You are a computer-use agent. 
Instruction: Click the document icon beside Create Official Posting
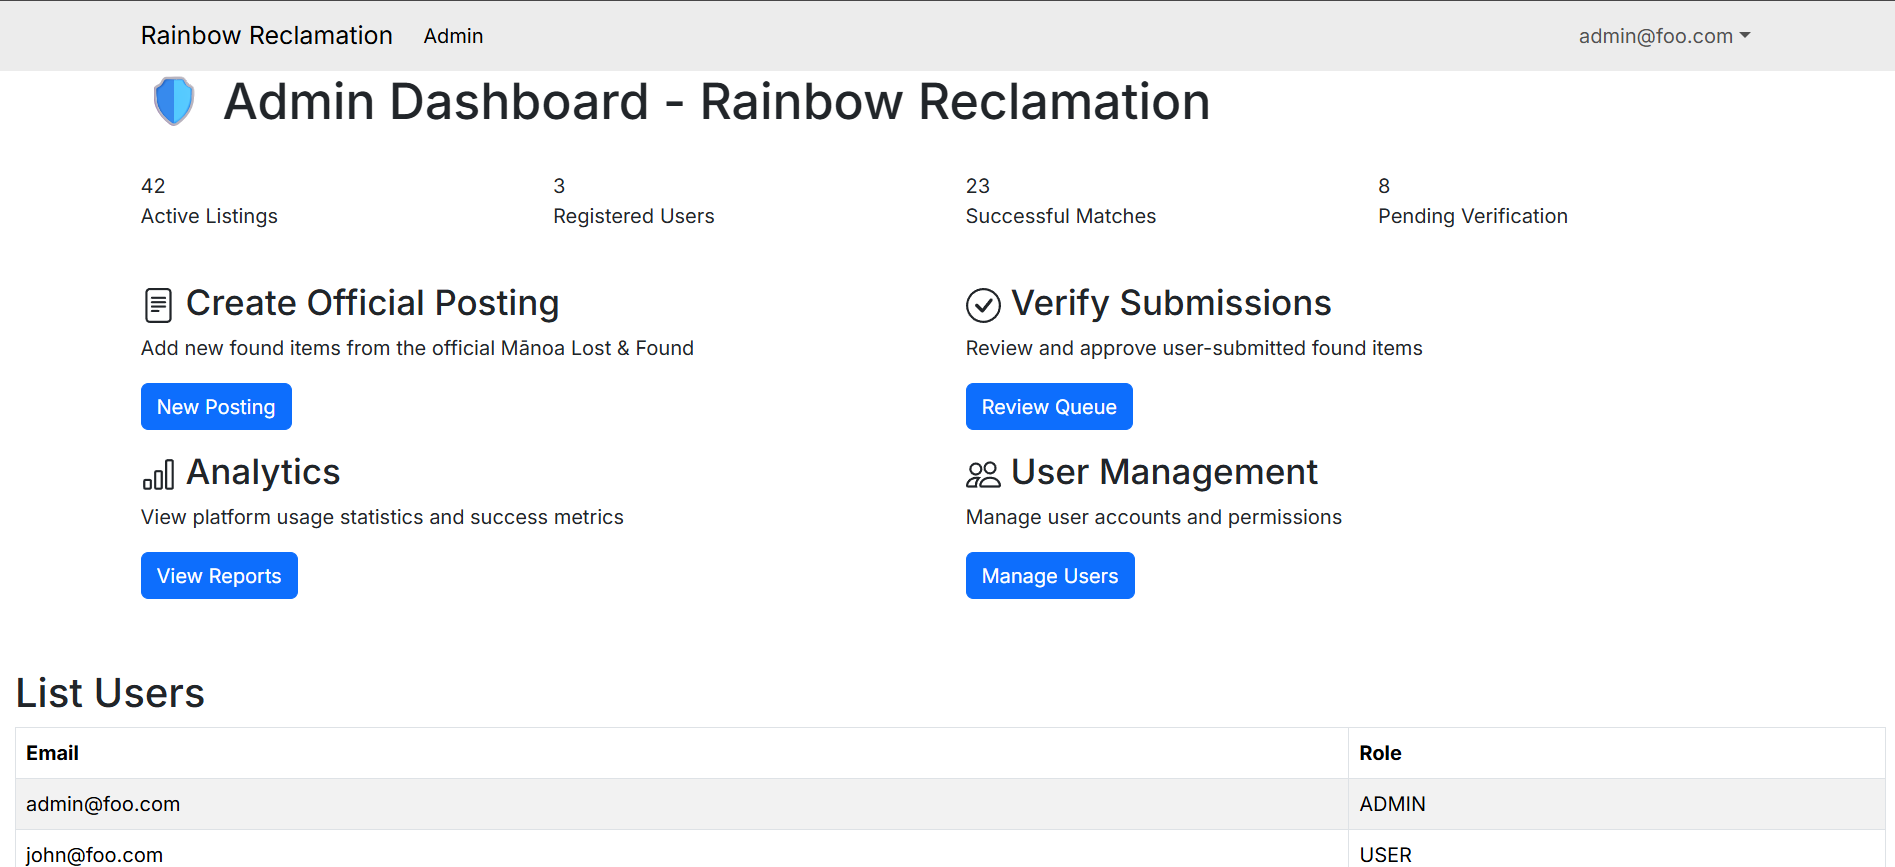click(158, 305)
